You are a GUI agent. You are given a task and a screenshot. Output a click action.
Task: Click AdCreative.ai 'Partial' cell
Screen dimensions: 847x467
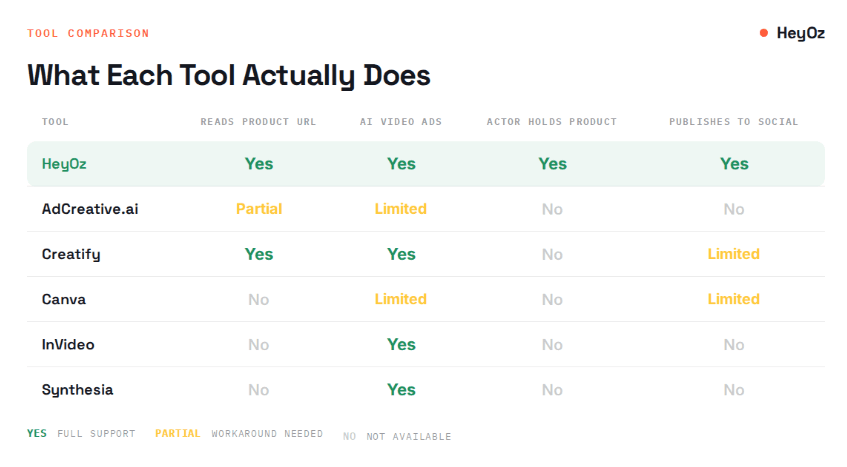click(259, 209)
